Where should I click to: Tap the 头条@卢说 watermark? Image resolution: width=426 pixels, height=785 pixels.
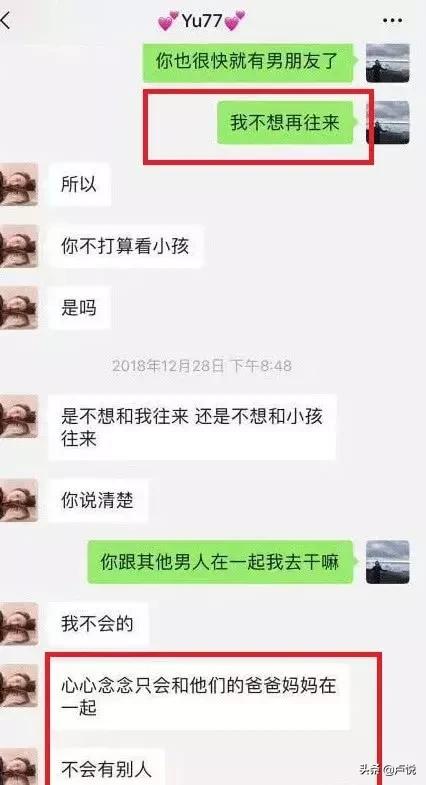(387, 768)
